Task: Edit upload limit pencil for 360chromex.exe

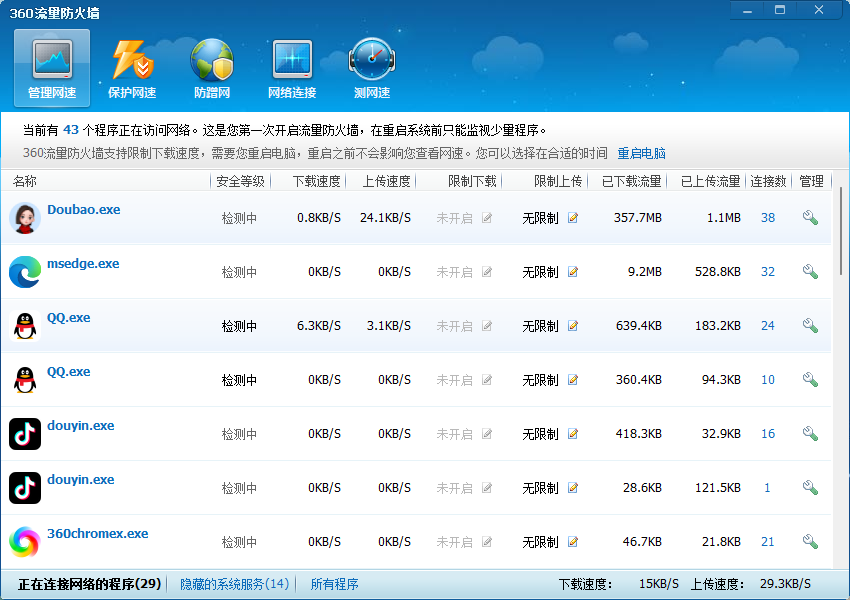Action: point(573,541)
